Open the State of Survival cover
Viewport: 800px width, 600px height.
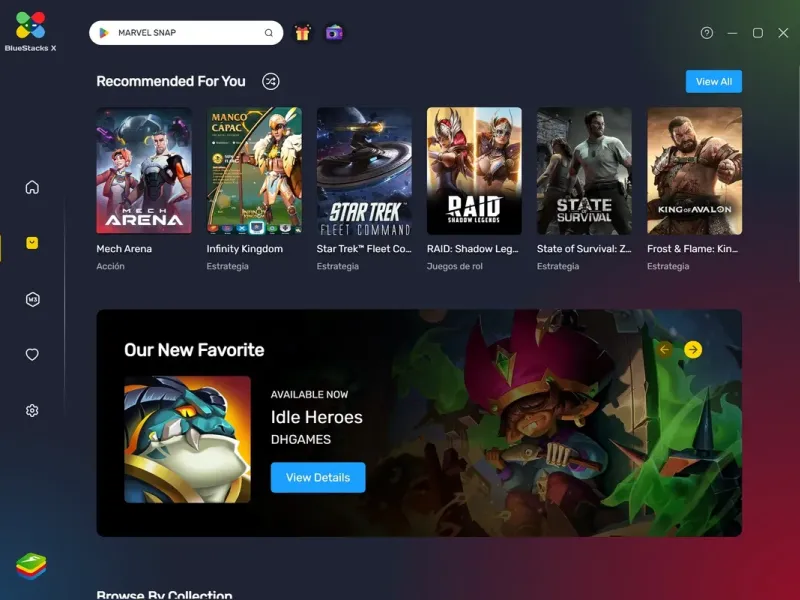point(584,170)
